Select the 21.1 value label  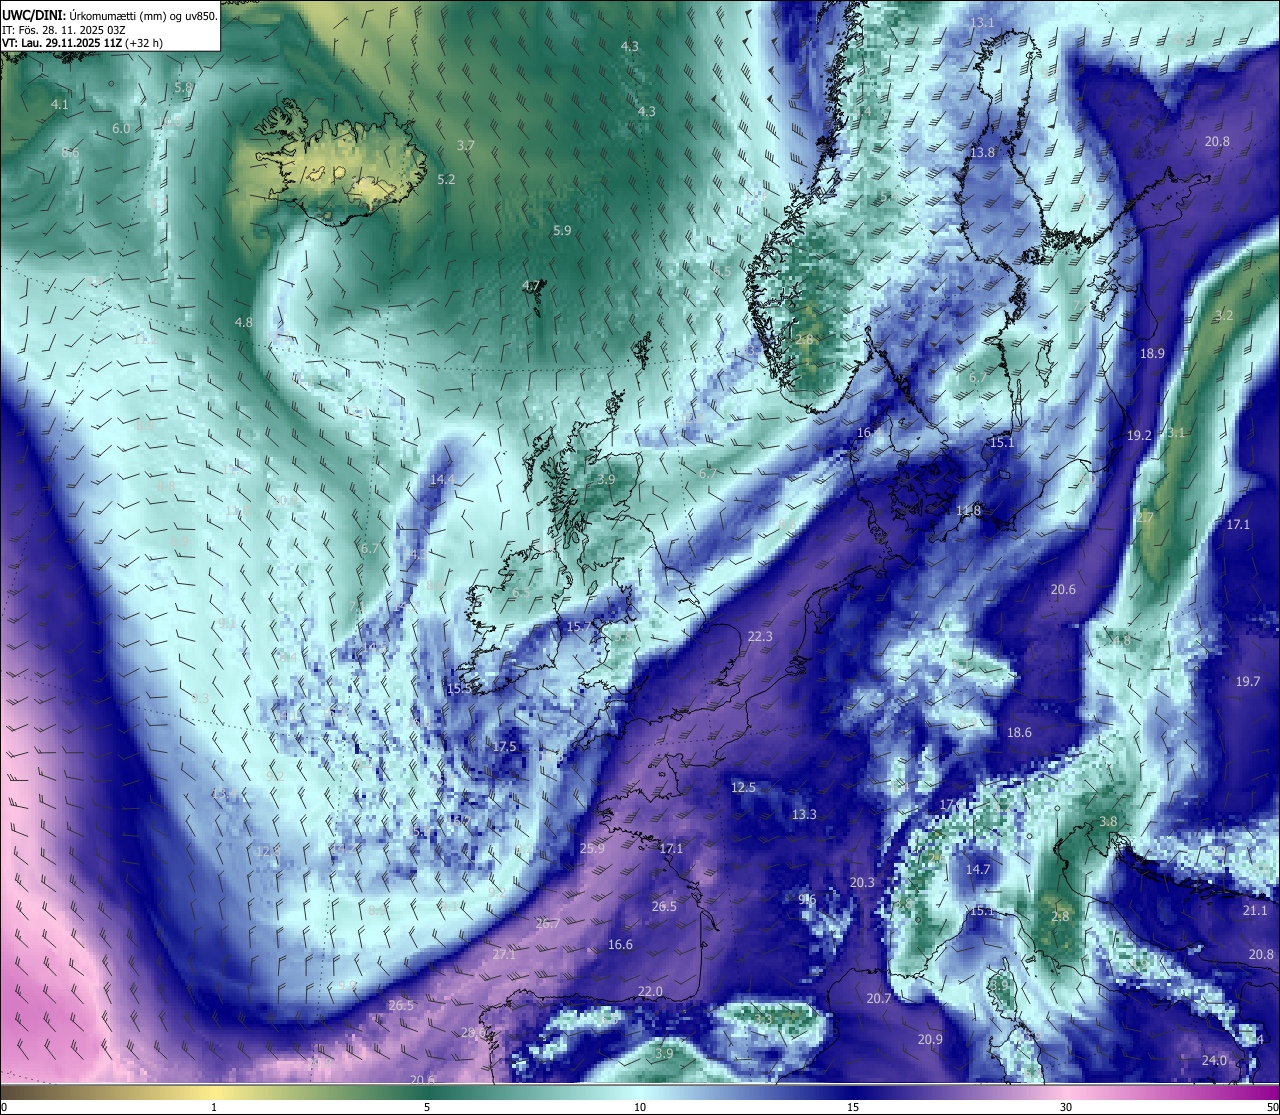coord(1255,912)
